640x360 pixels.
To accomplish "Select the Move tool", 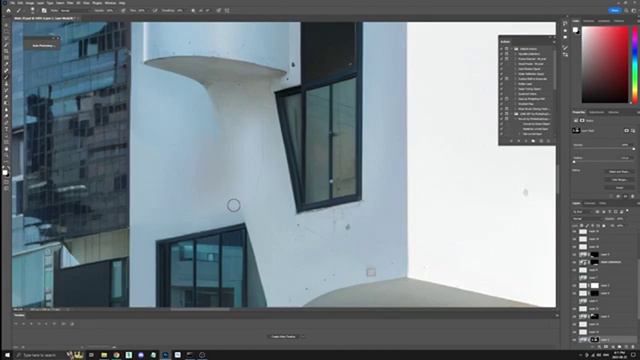I will click(x=6, y=25).
